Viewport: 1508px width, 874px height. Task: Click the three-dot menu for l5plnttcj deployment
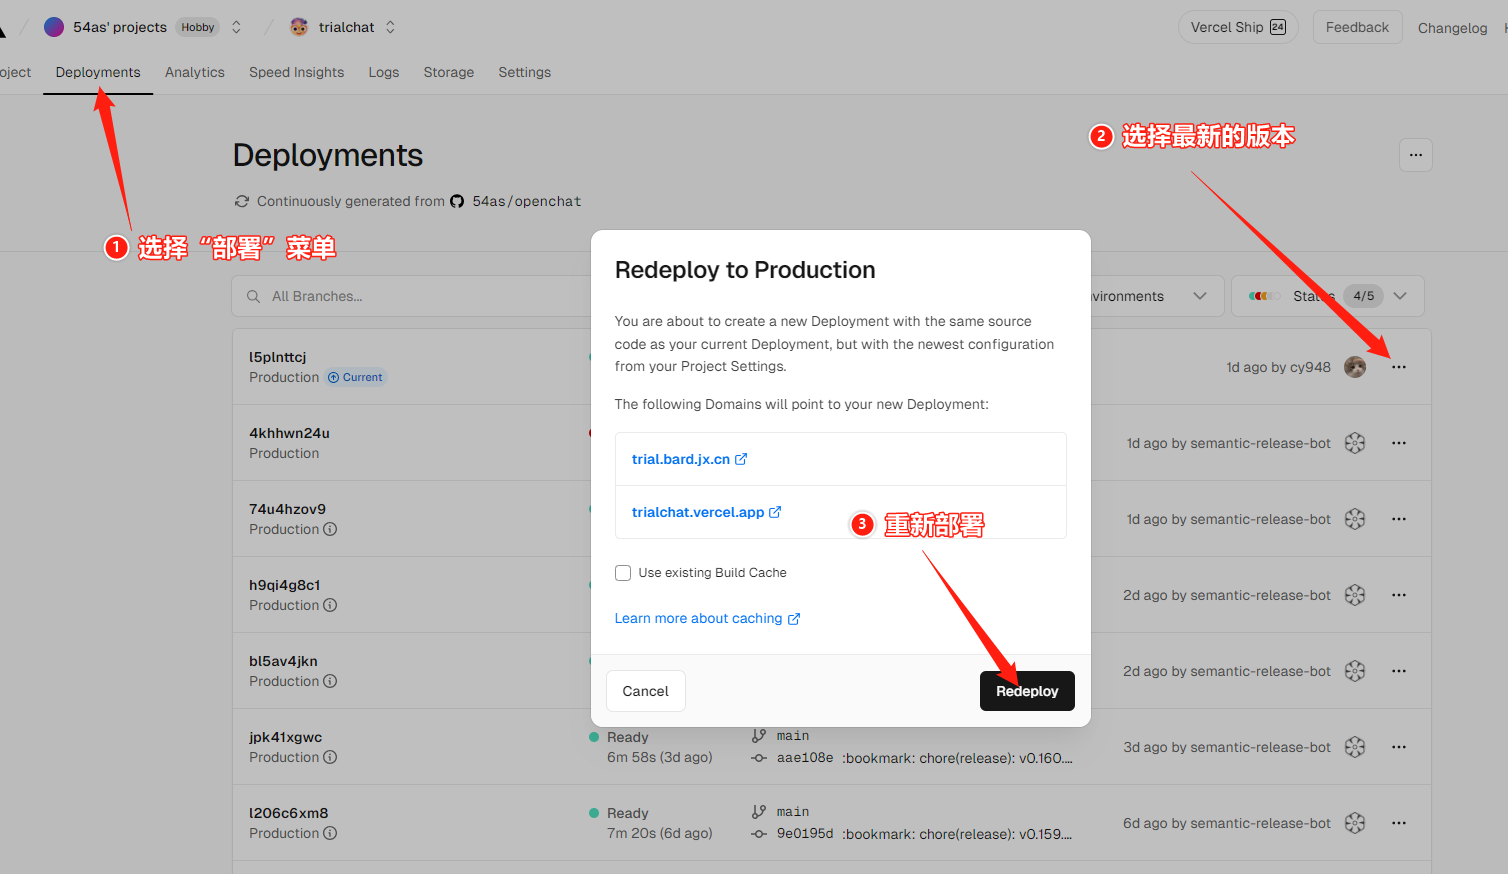[x=1398, y=367]
